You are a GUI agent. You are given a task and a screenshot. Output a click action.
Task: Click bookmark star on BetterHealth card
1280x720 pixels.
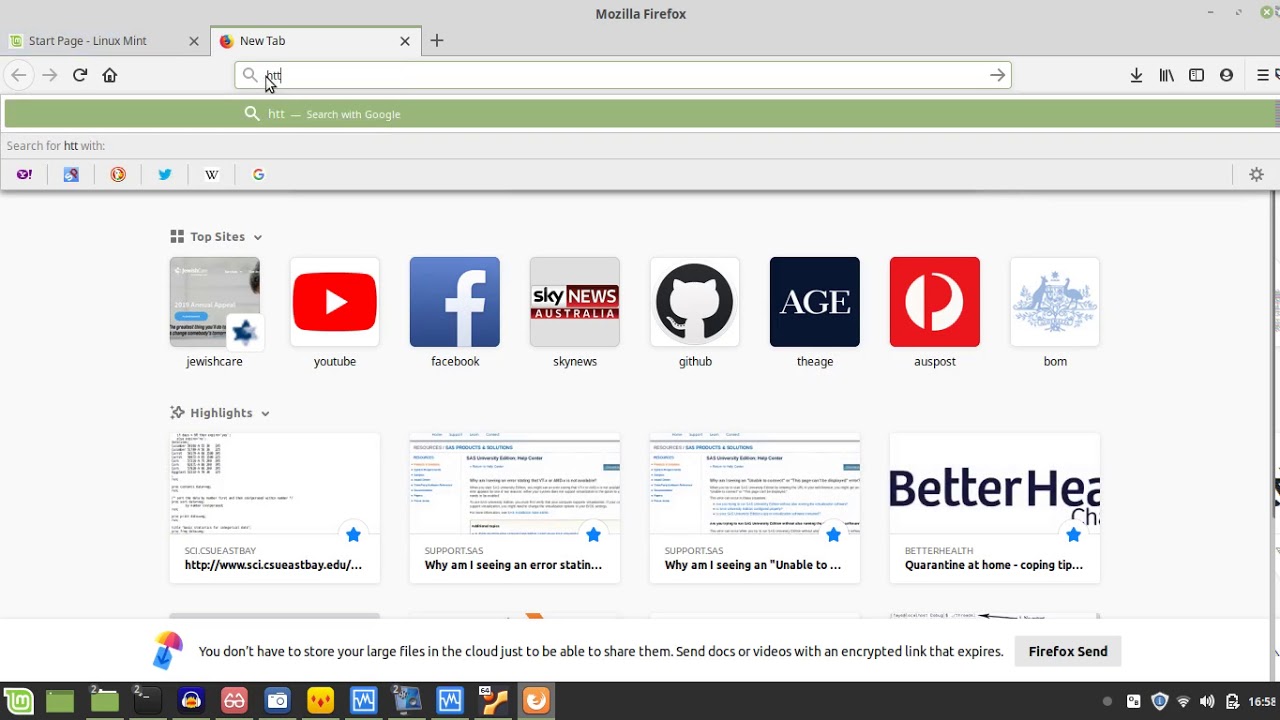click(x=1073, y=535)
